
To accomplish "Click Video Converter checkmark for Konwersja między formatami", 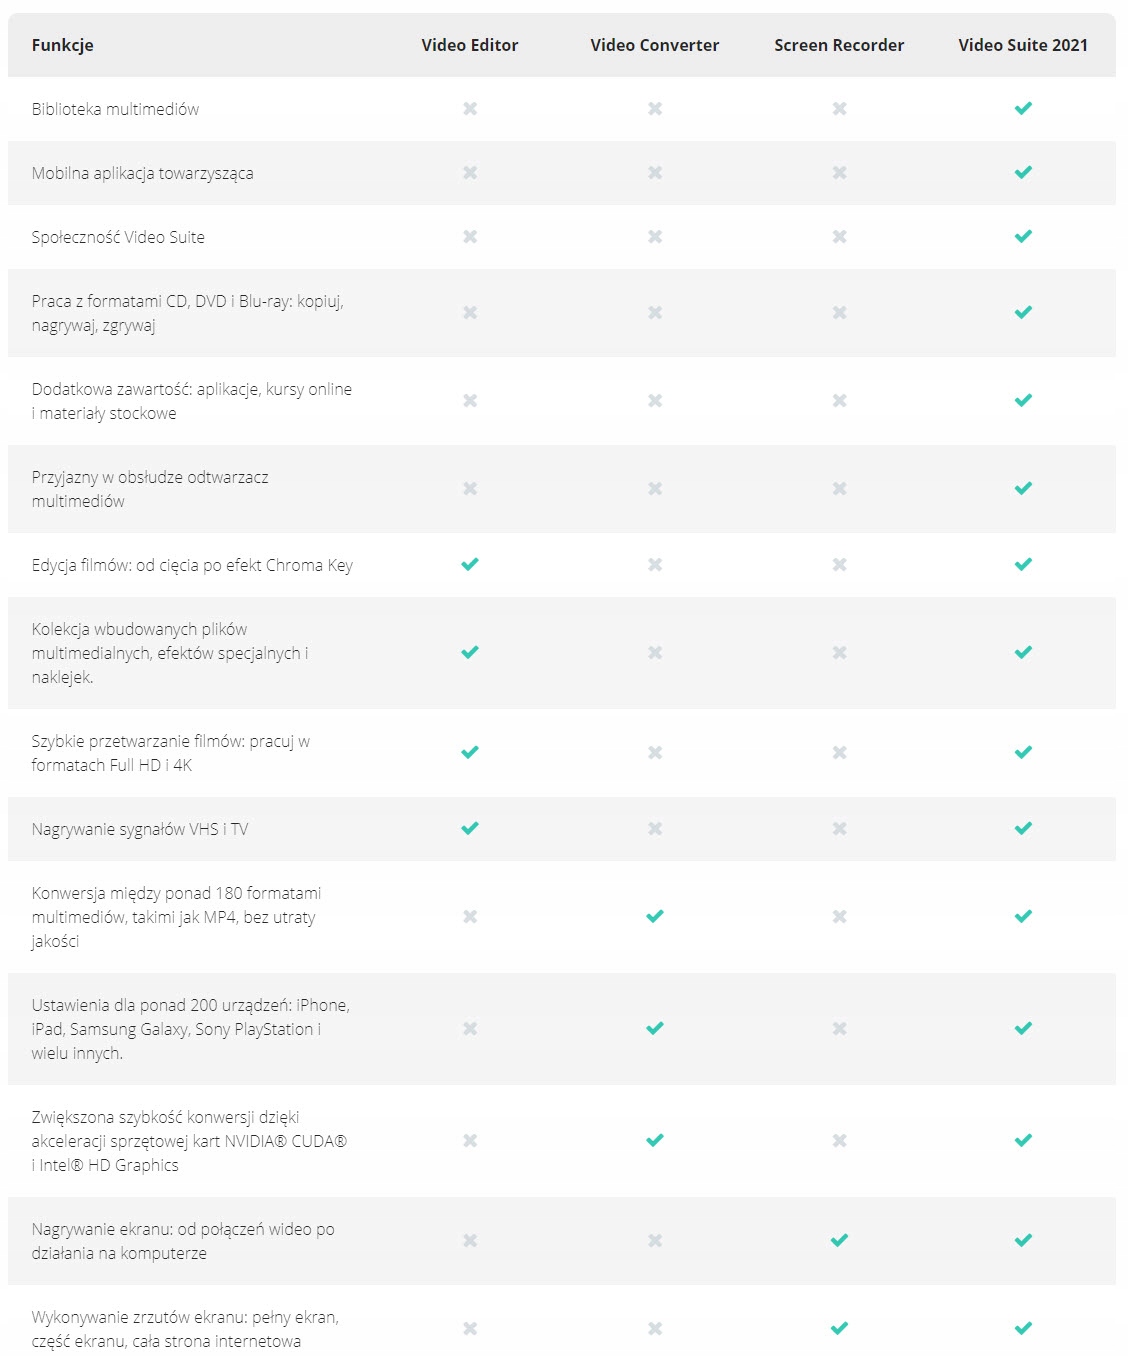I will (x=655, y=916).
